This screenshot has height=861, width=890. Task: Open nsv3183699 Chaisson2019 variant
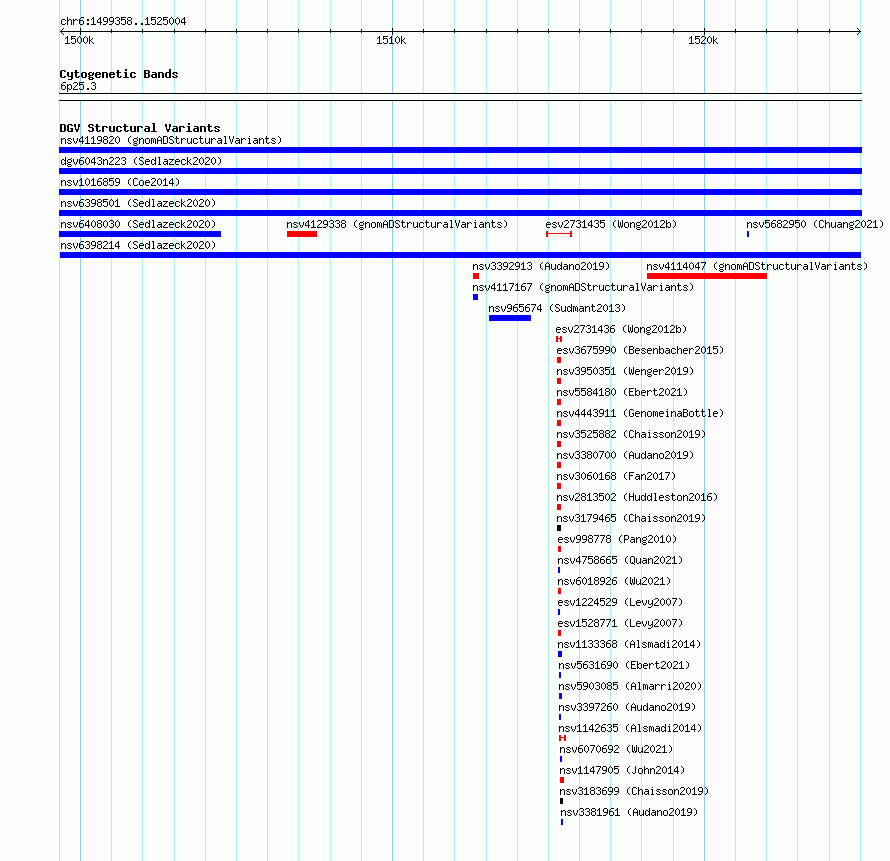pyautogui.click(x=634, y=791)
